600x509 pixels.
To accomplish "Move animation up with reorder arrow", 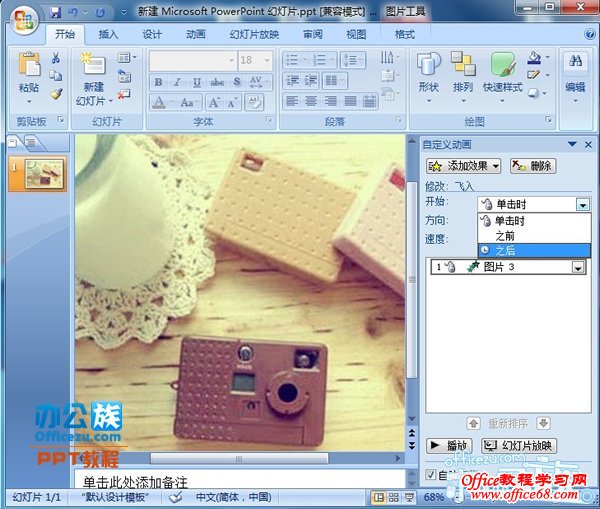I will click(473, 424).
